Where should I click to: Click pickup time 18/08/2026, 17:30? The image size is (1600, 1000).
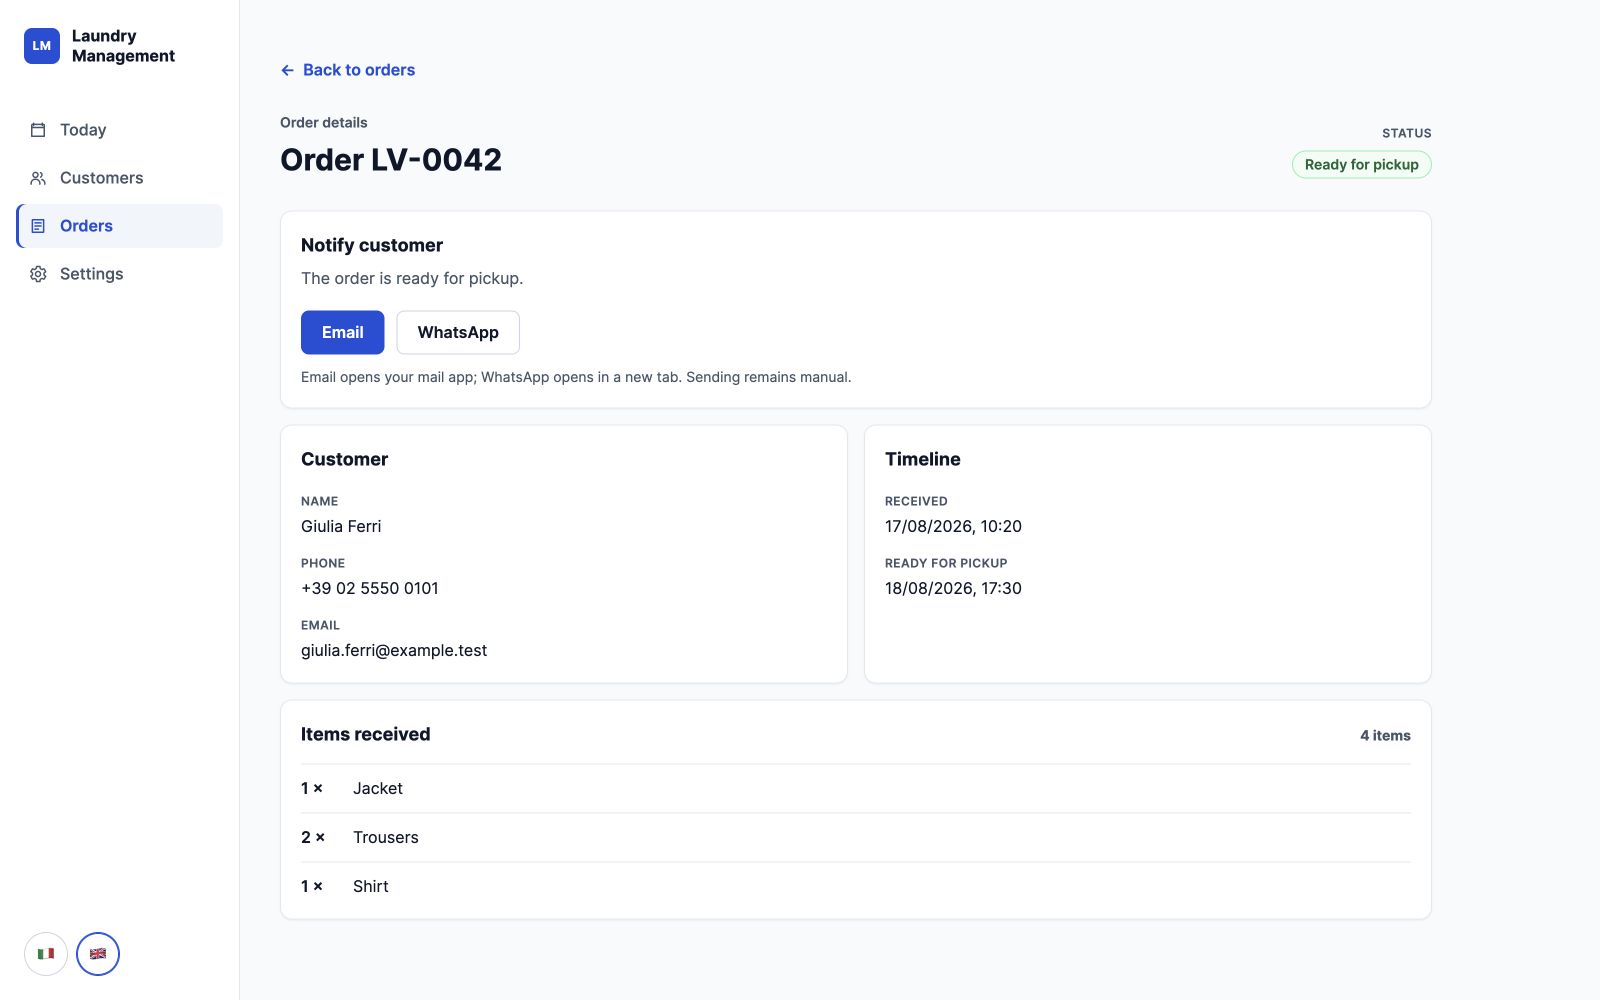point(953,588)
